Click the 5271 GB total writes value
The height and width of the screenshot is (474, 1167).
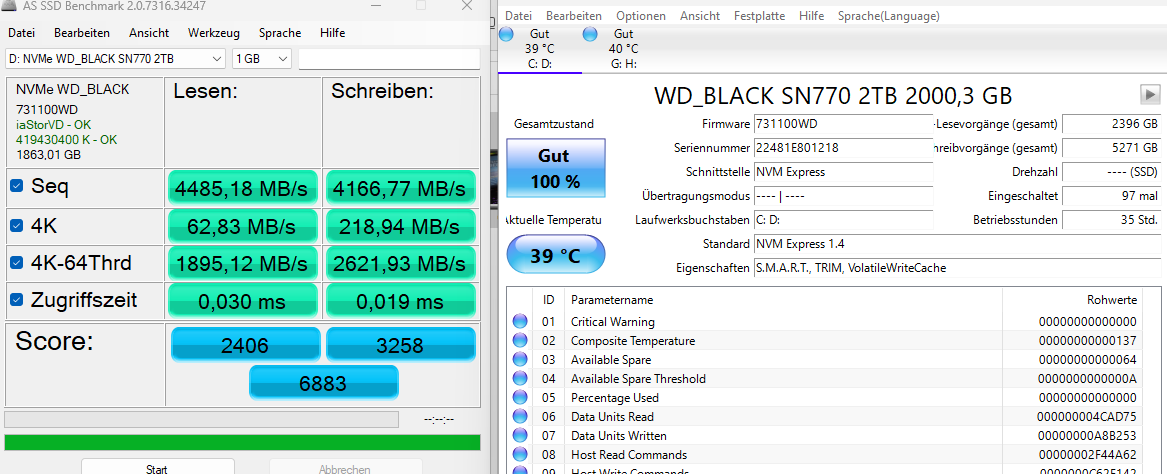(x=1111, y=147)
